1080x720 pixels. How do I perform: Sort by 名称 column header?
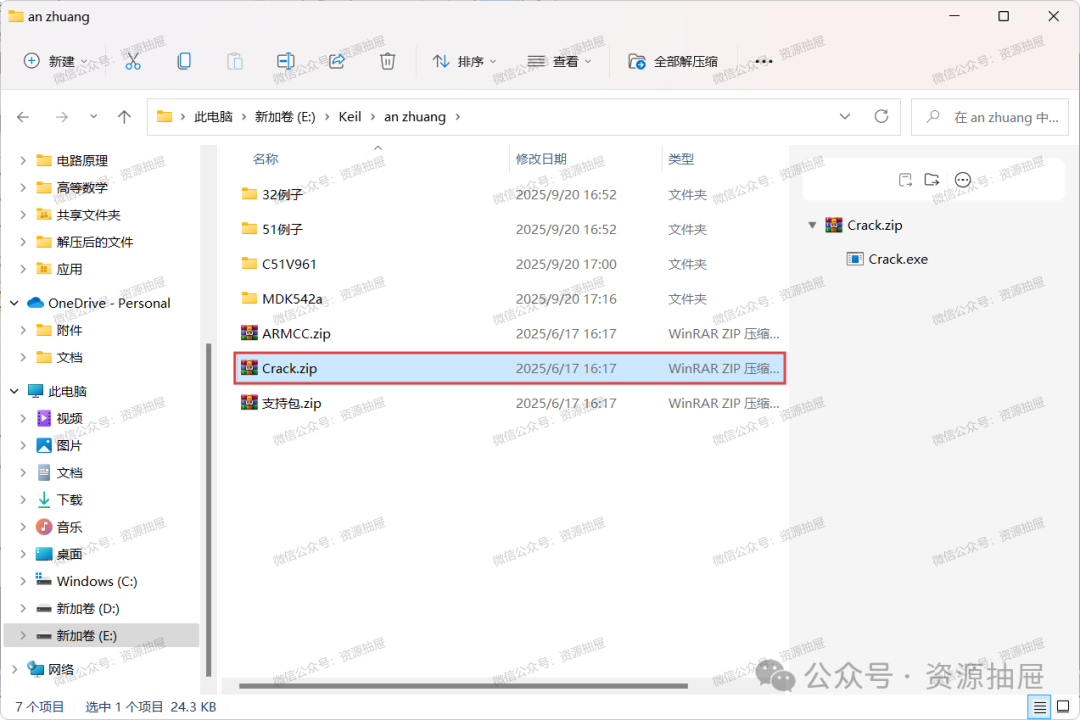coord(265,159)
